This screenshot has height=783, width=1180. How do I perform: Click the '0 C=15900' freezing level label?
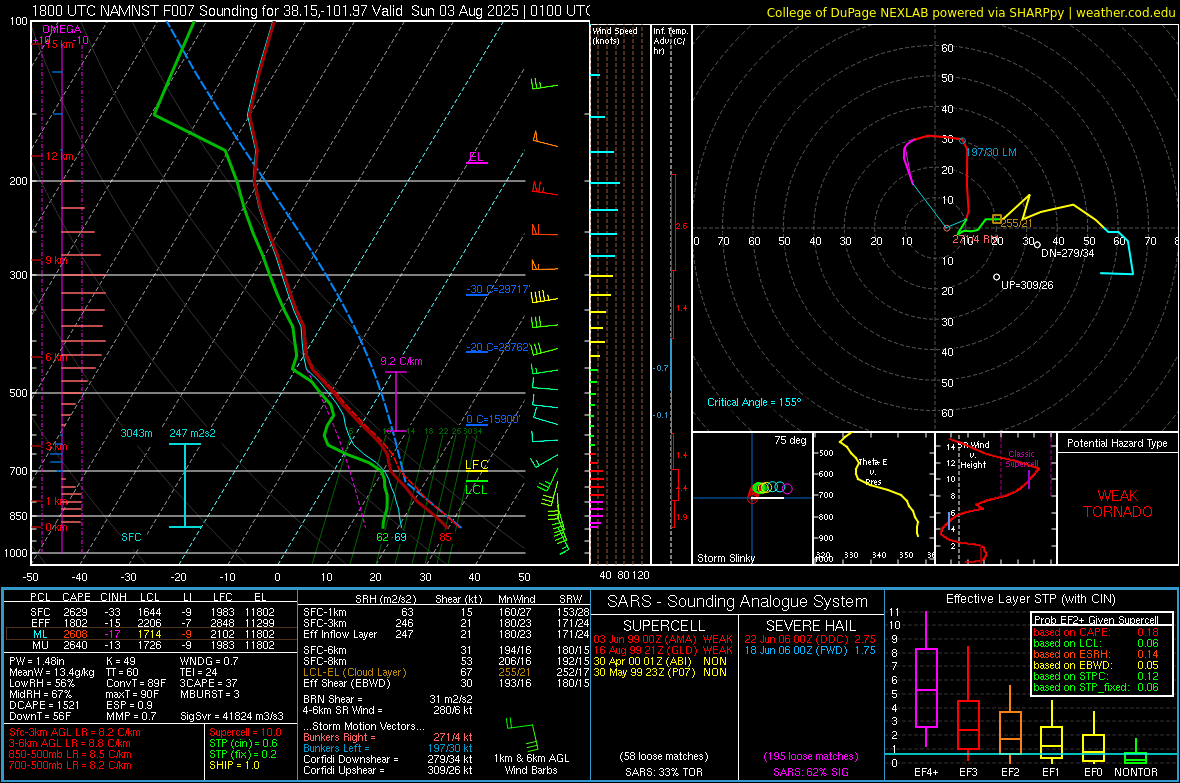tap(492, 419)
